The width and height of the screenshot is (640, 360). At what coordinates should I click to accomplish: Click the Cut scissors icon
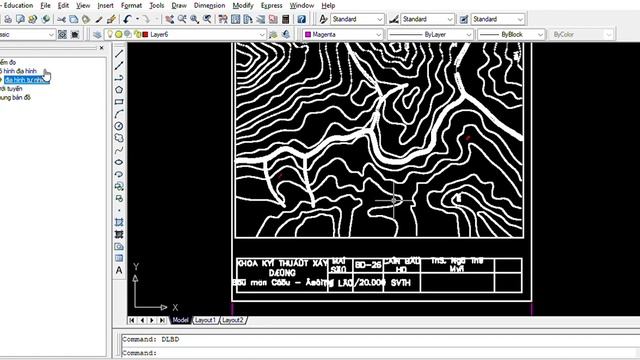[61, 19]
